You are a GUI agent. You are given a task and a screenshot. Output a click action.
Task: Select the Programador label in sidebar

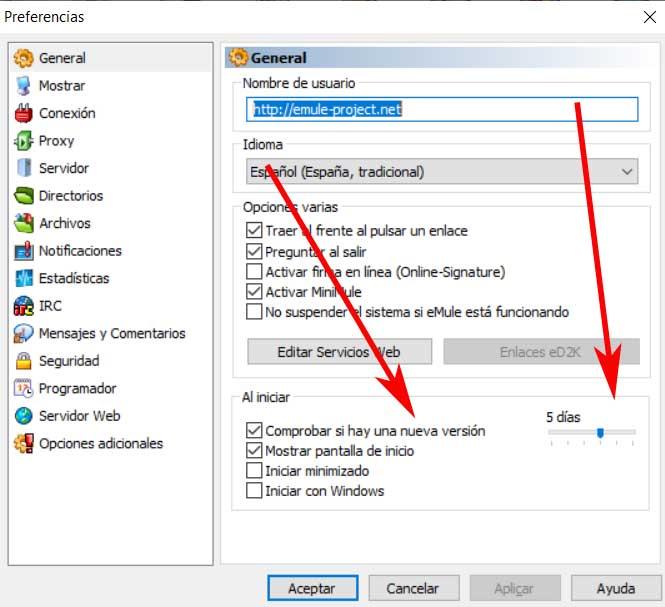[x=78, y=389]
